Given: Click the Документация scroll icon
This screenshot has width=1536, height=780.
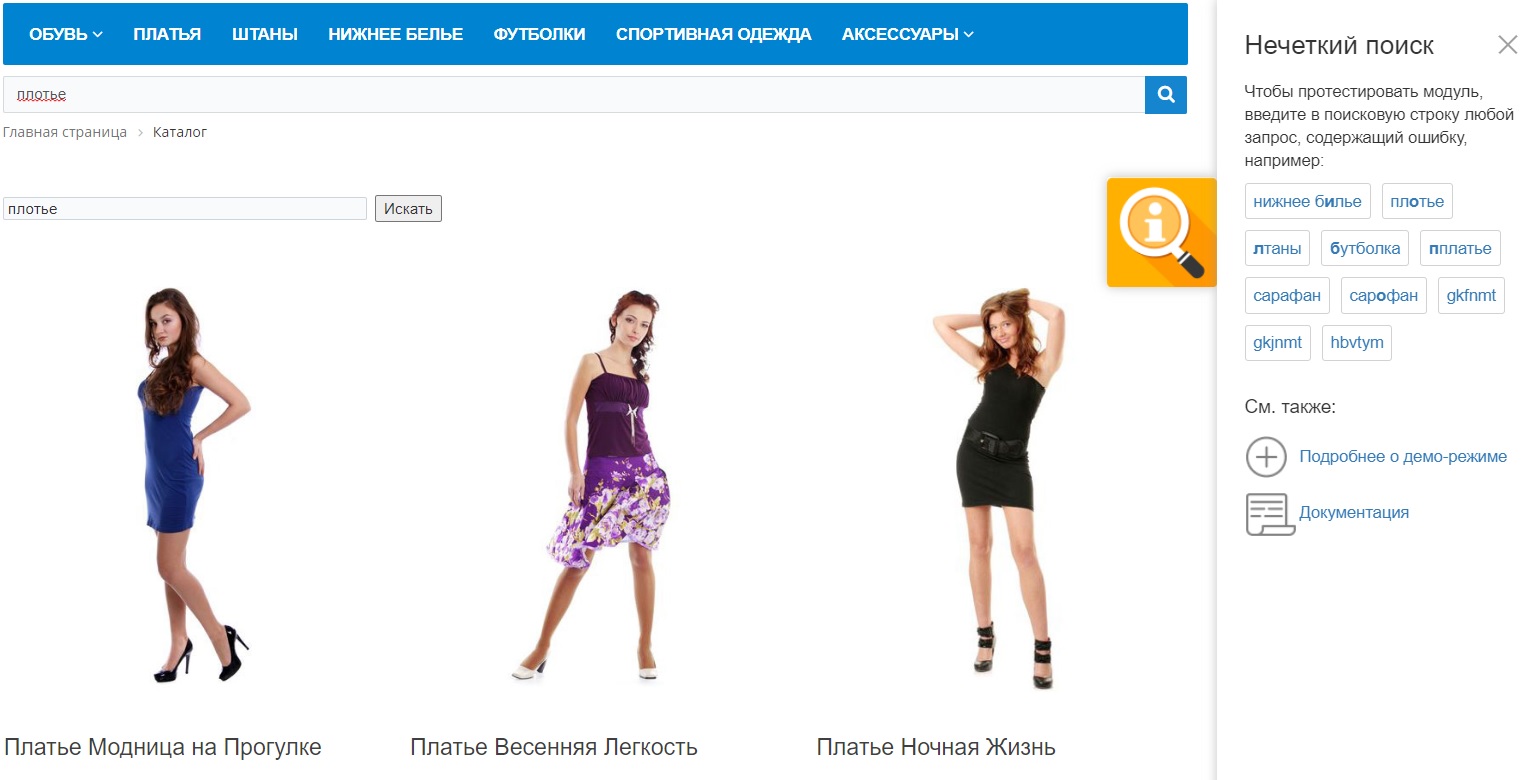Looking at the screenshot, I should [x=1269, y=514].
